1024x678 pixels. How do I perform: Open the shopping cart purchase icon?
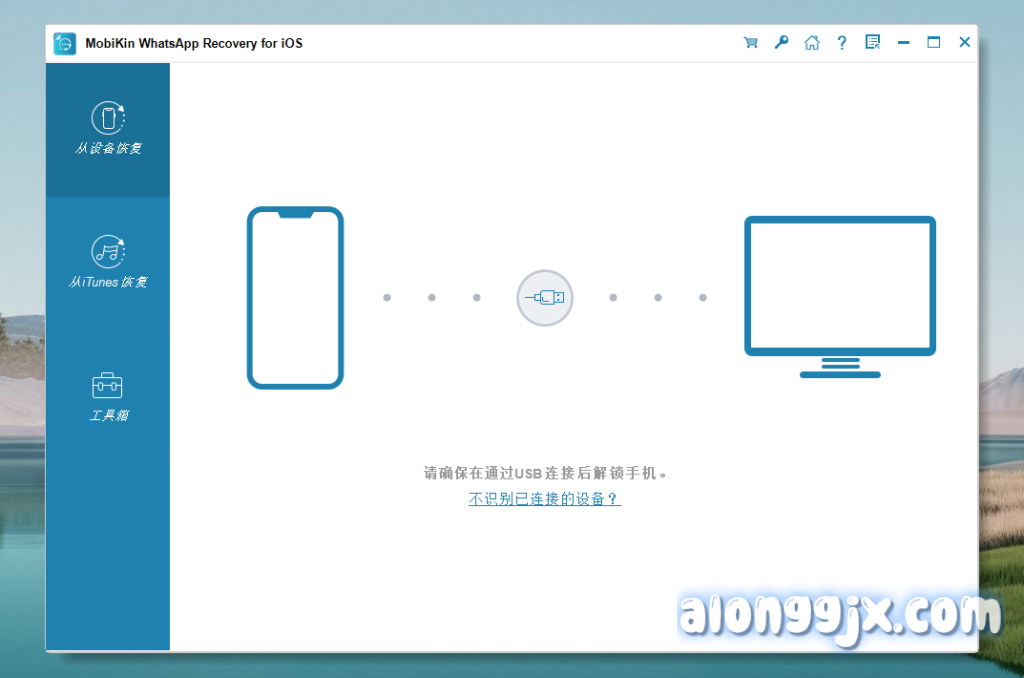(x=750, y=43)
